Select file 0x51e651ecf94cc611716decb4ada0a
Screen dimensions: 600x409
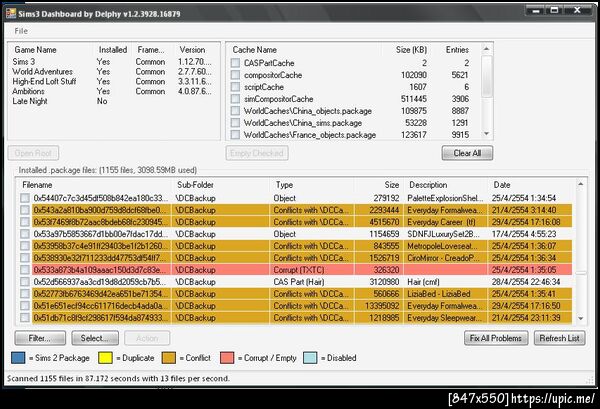tap(296, 306)
